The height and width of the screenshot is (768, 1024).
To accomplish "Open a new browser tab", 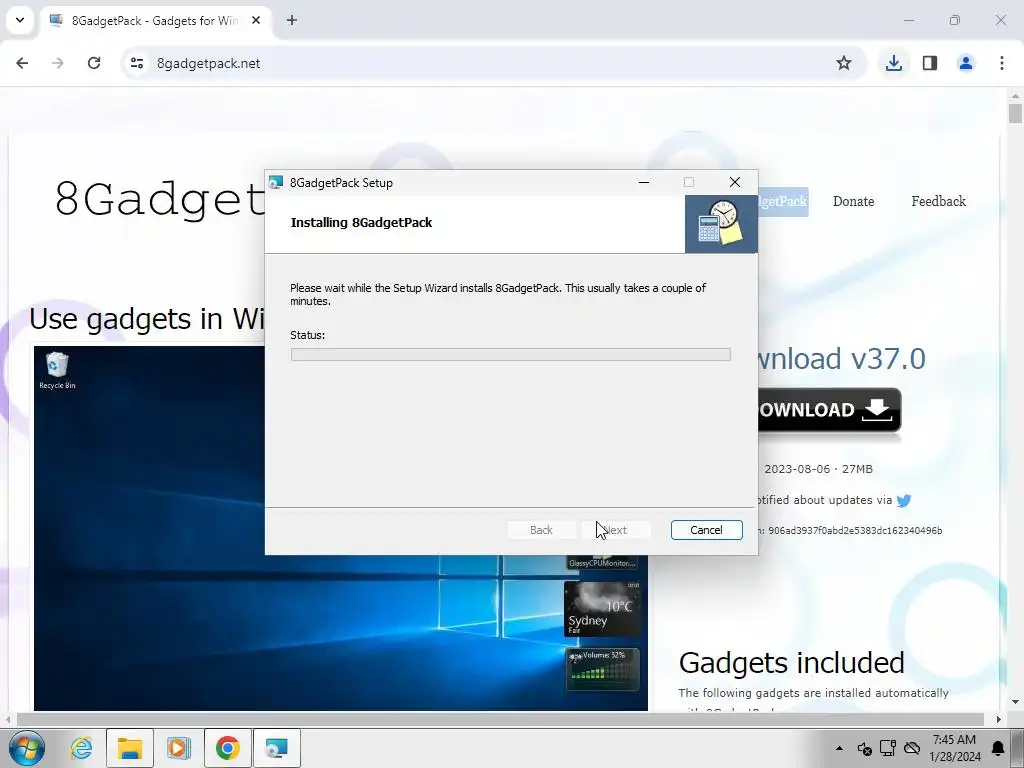I will pyautogui.click(x=292, y=20).
